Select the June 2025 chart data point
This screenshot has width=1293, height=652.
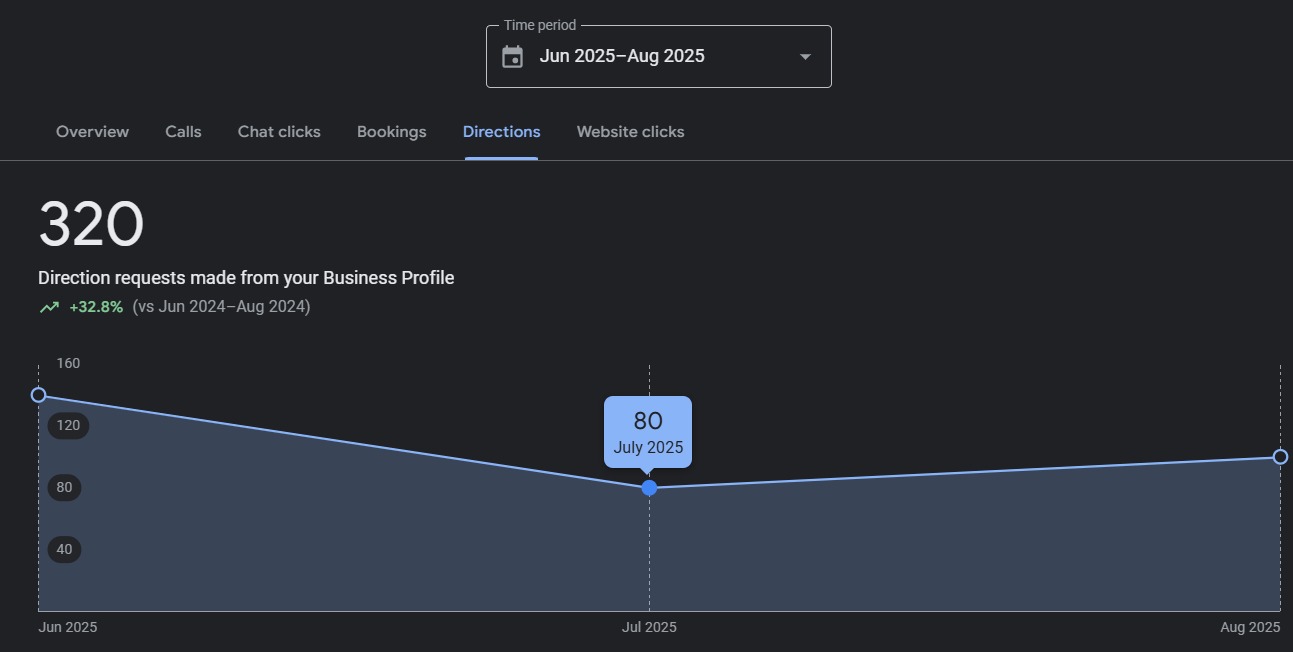(39, 395)
